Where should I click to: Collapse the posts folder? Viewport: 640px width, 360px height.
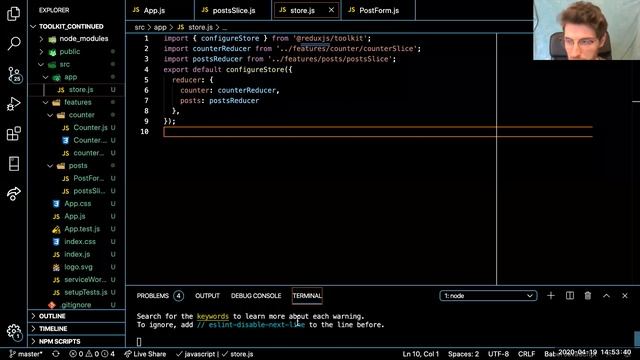pyautogui.click(x=76, y=165)
